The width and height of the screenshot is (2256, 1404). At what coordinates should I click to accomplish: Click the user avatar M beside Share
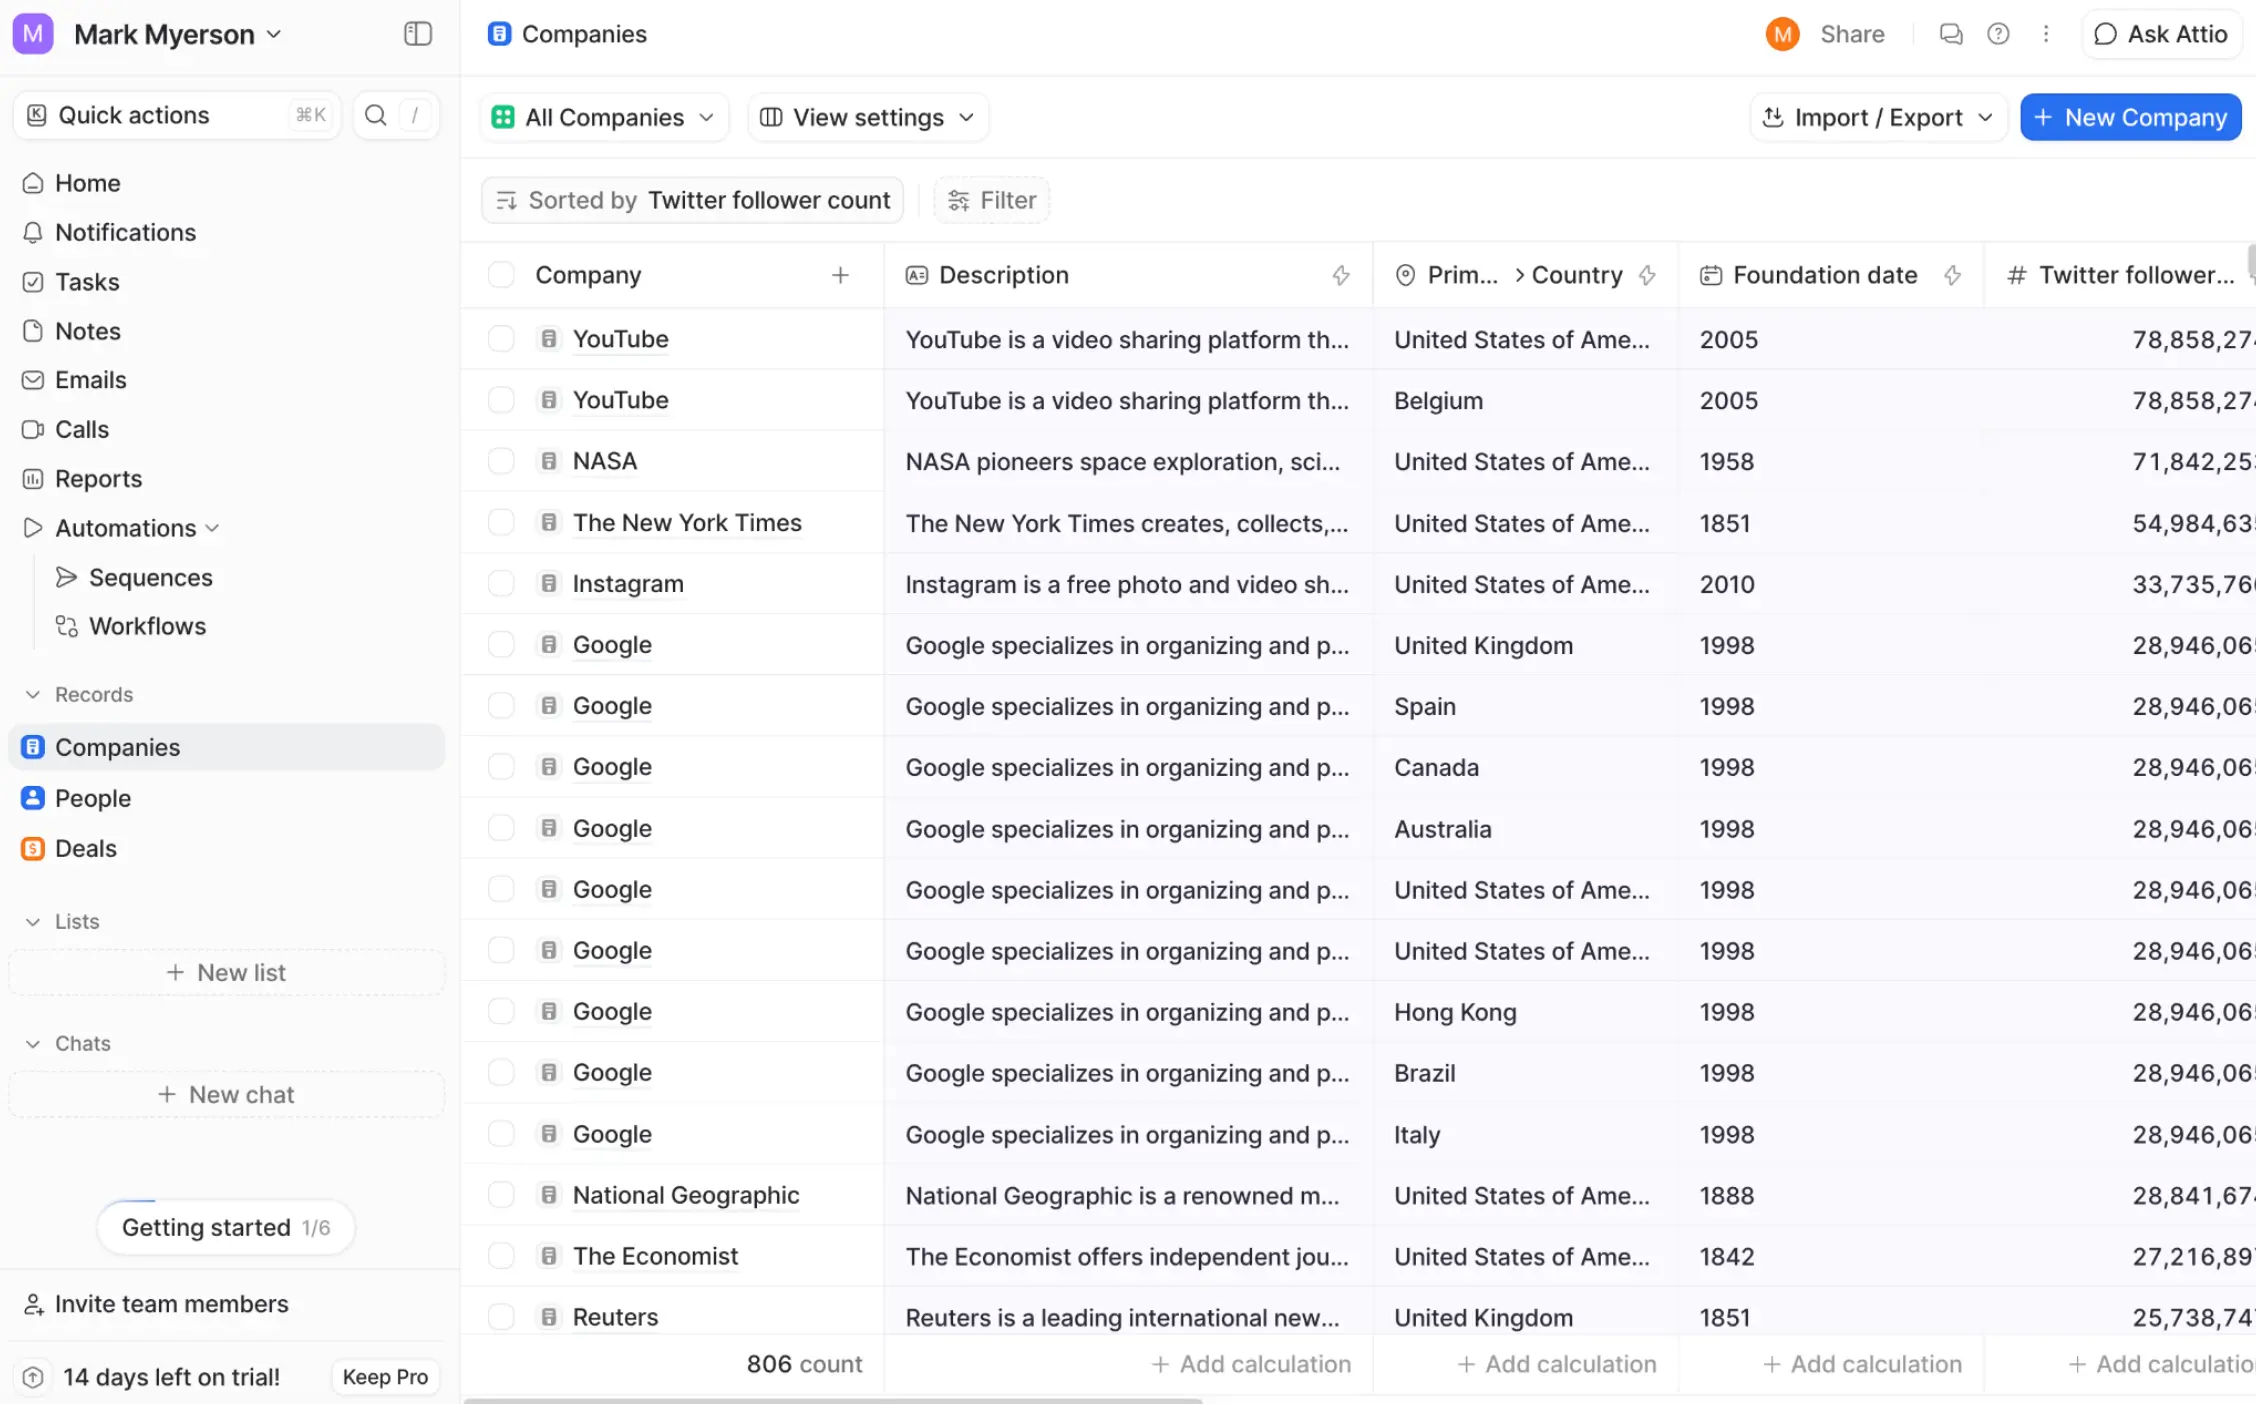click(1782, 34)
